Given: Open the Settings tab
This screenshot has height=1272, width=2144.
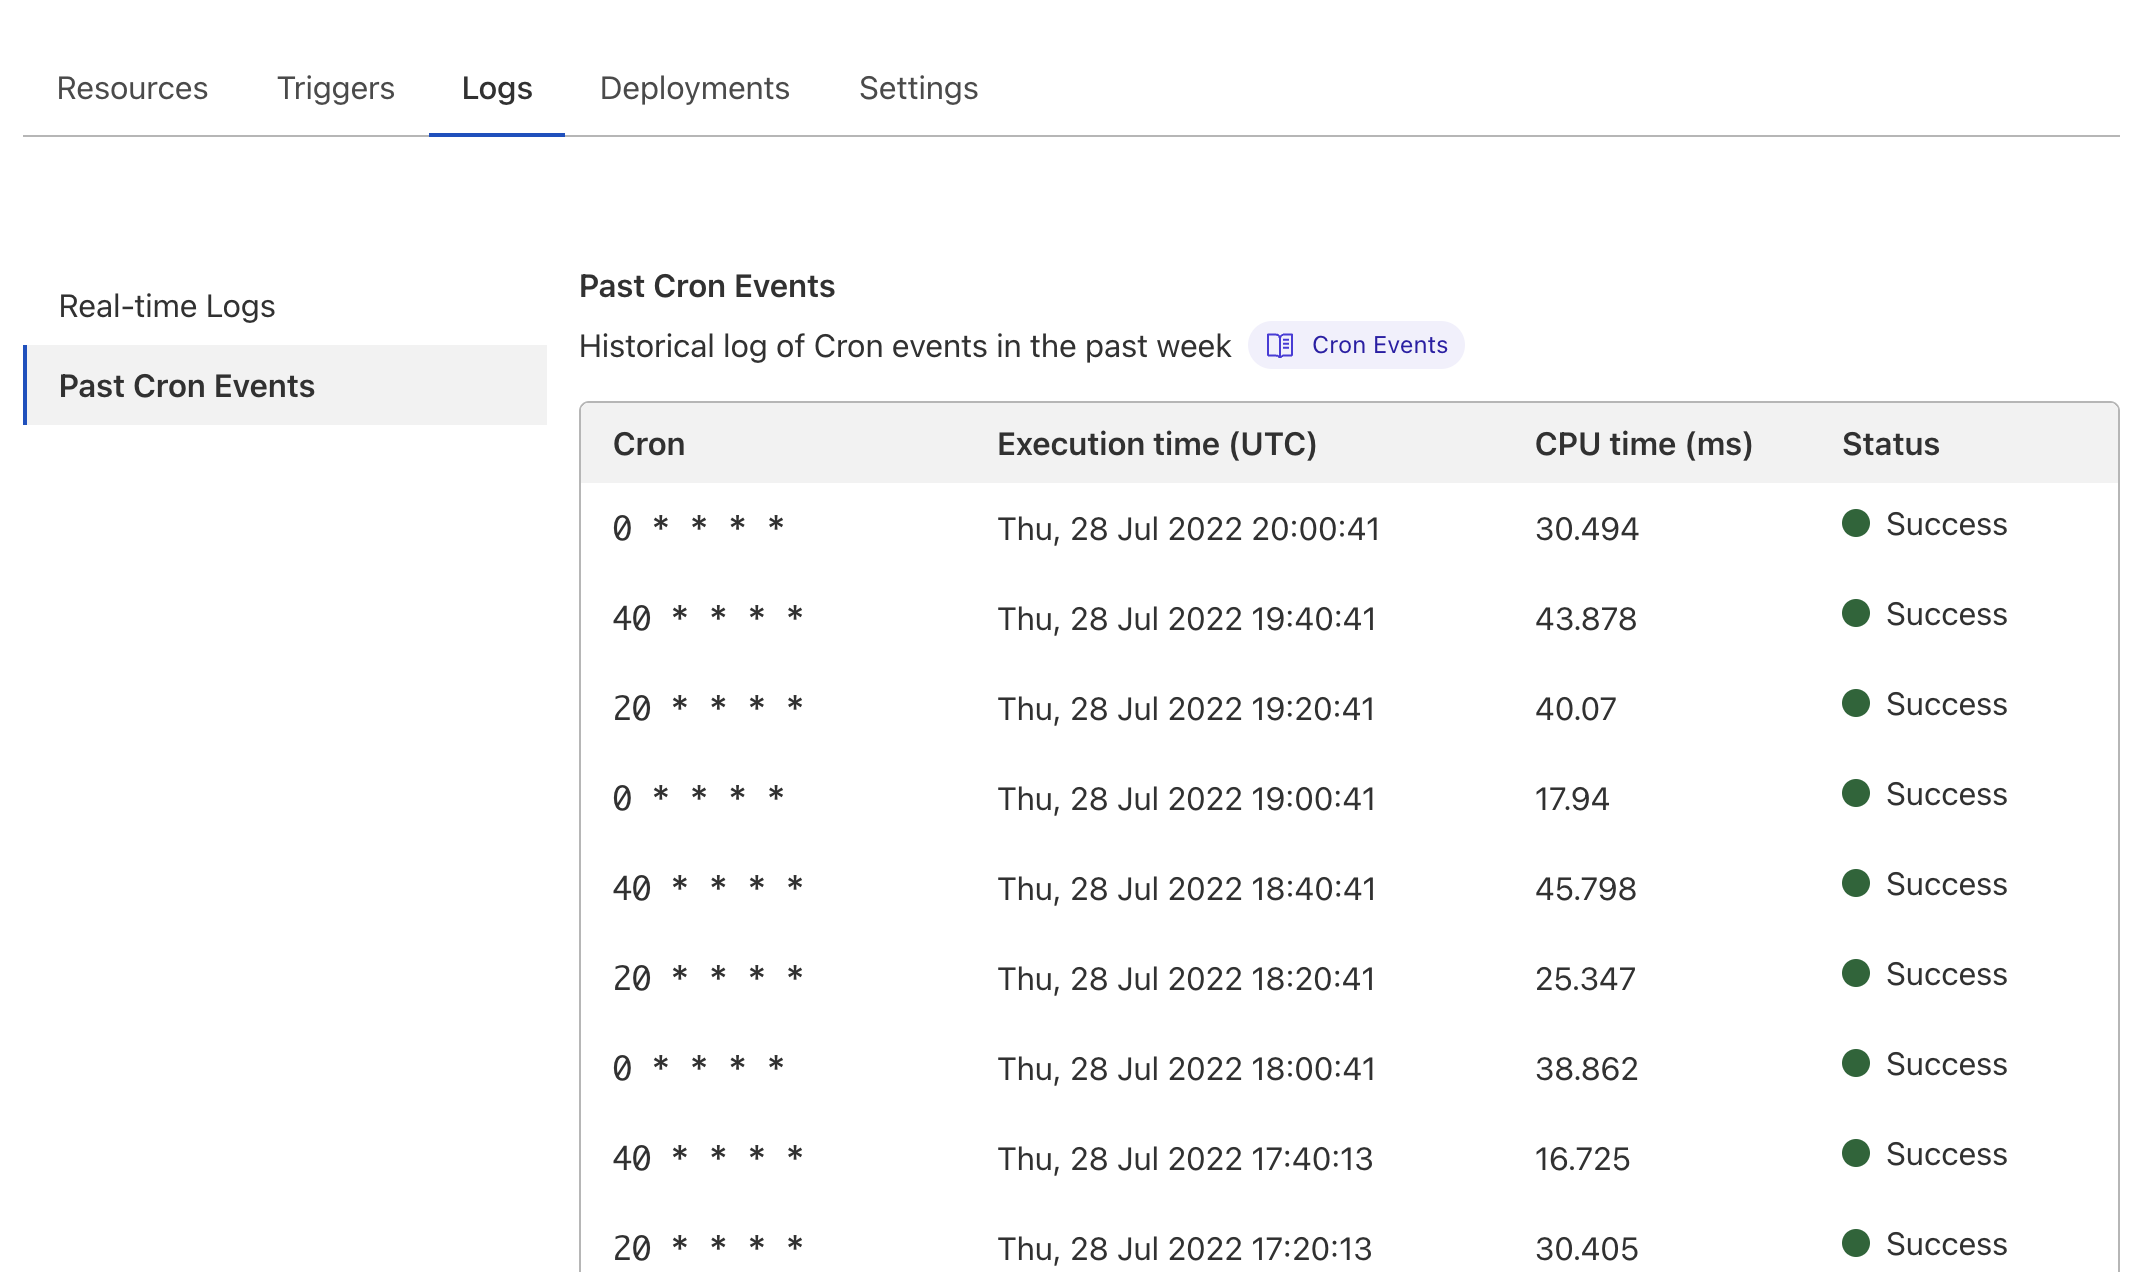Looking at the screenshot, I should pos(918,88).
